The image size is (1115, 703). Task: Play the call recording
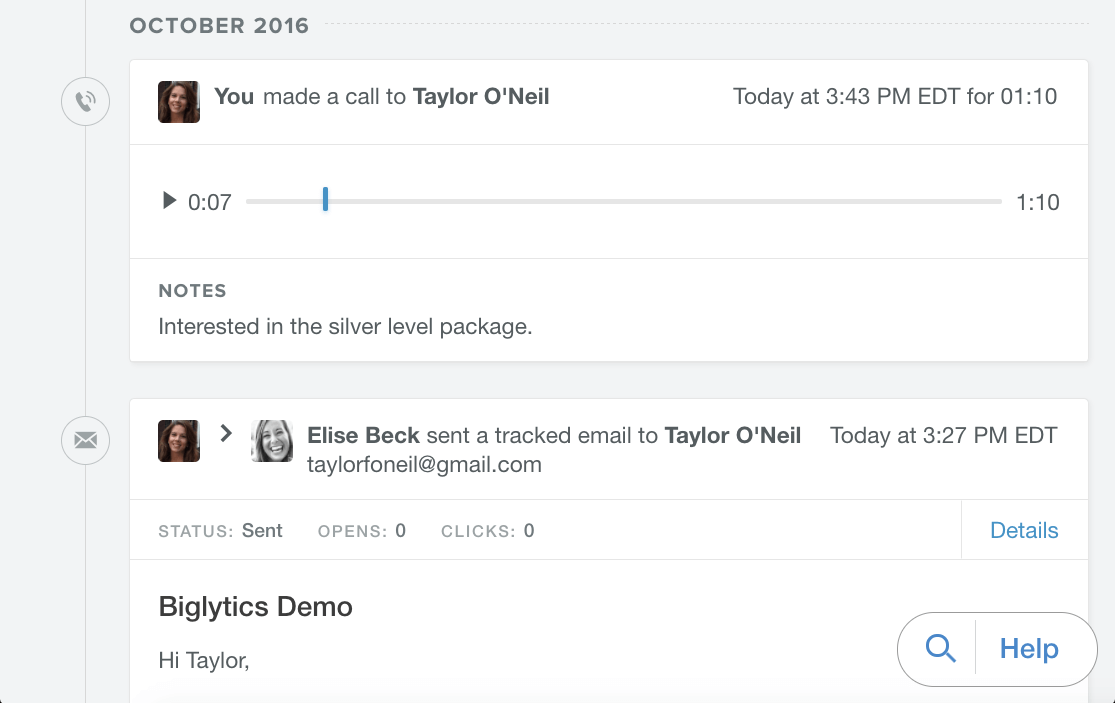pyautogui.click(x=169, y=200)
